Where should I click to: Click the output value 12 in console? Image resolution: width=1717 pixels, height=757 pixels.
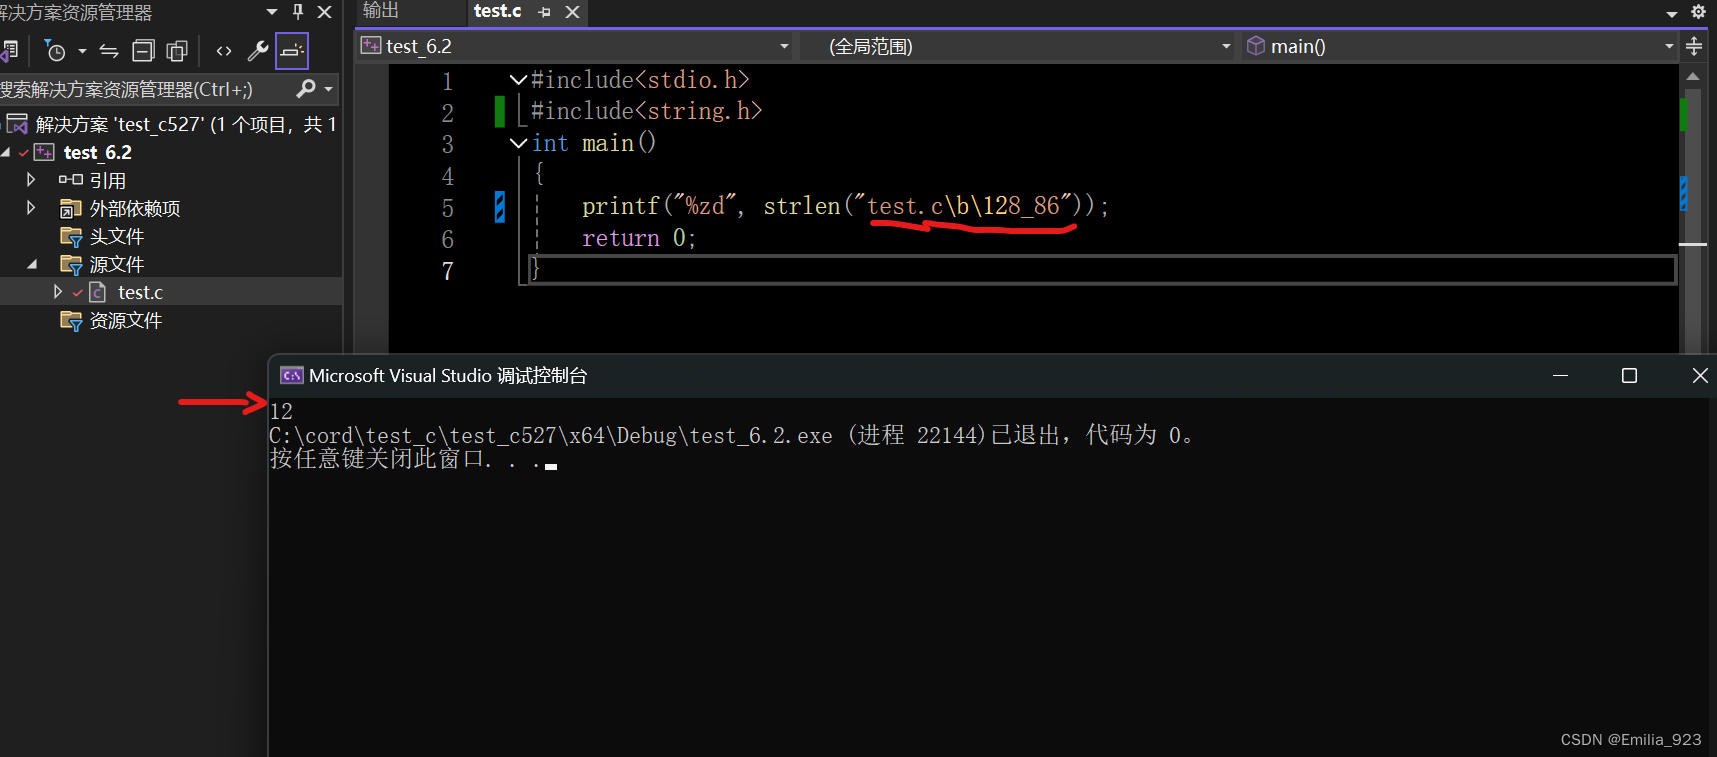[281, 411]
